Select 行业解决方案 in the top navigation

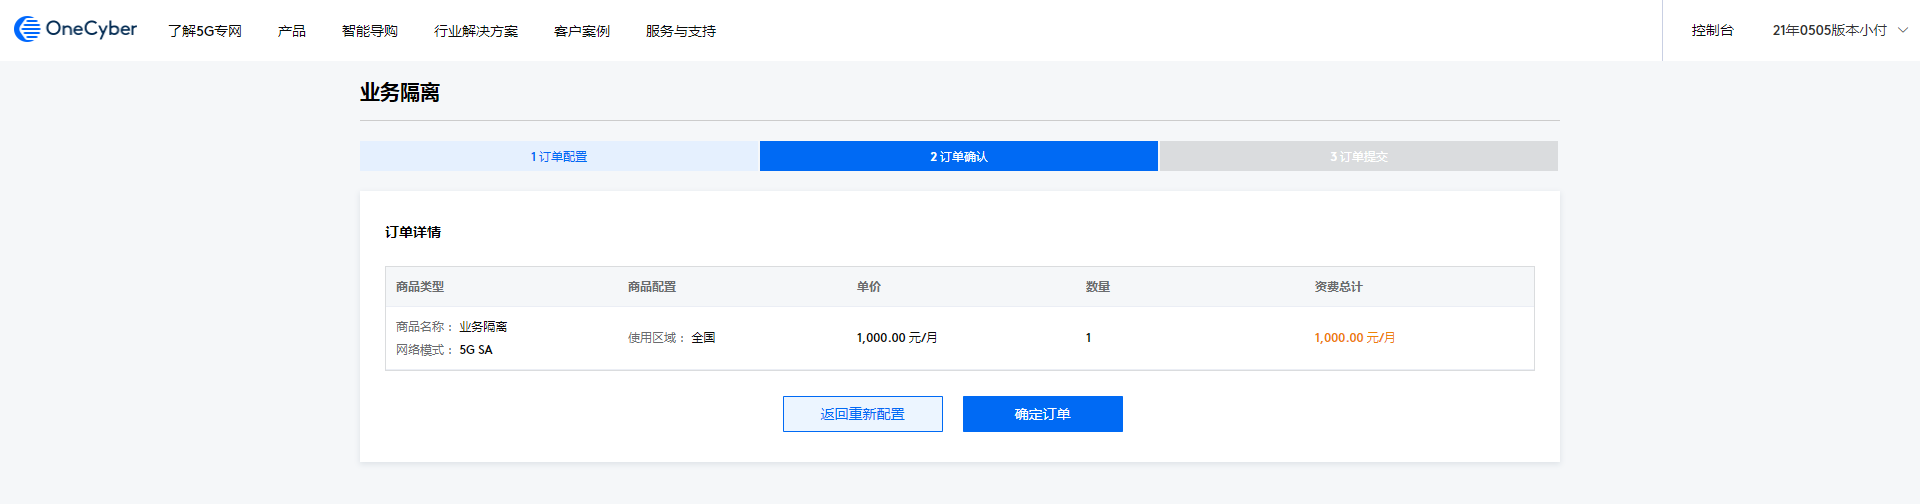476,31
